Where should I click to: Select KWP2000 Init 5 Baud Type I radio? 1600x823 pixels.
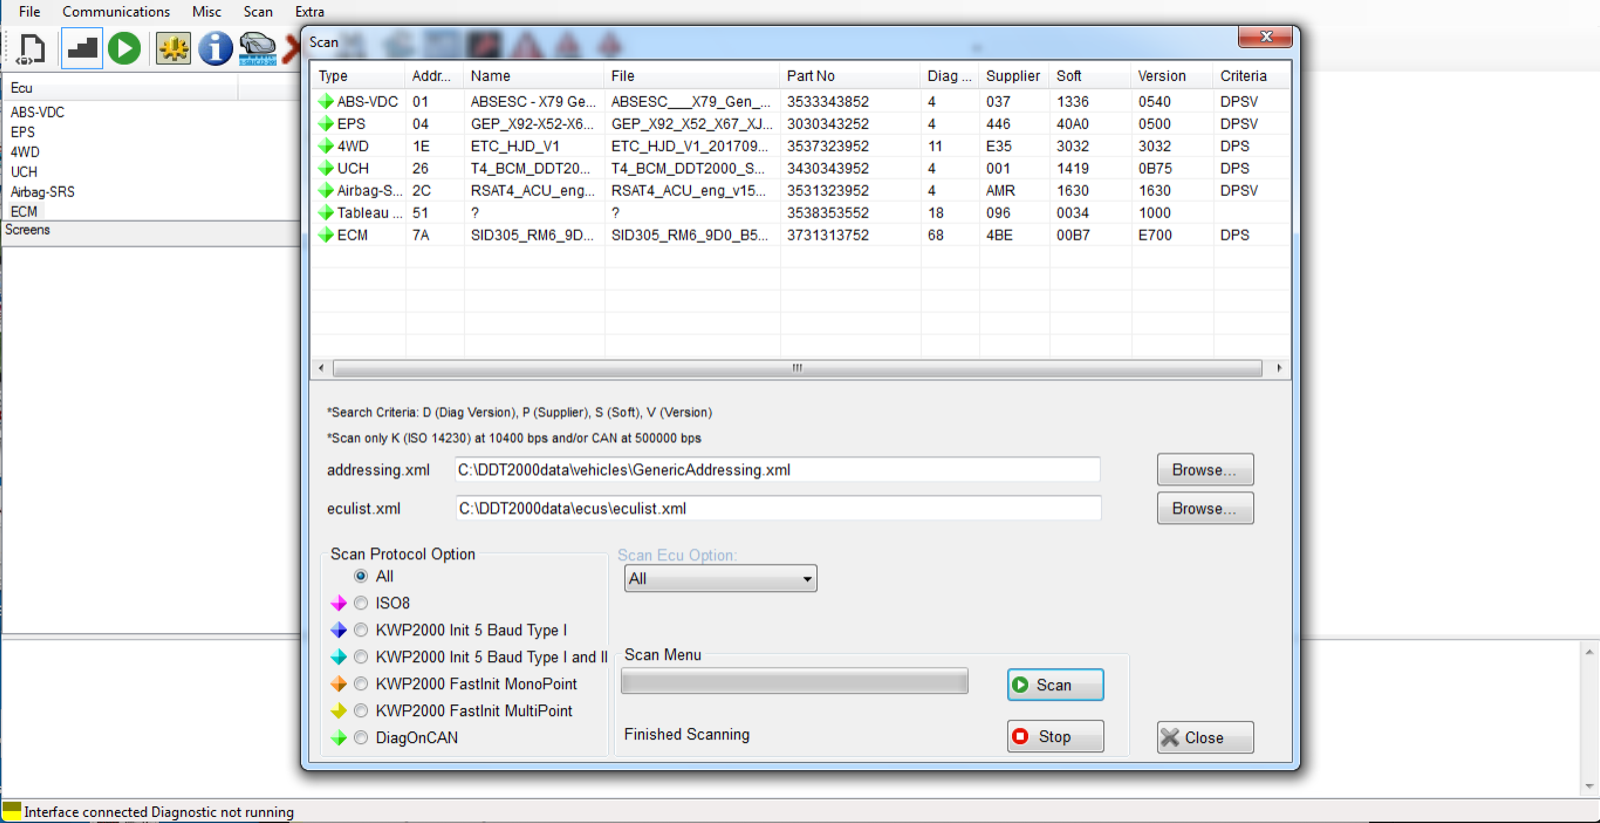(x=361, y=630)
